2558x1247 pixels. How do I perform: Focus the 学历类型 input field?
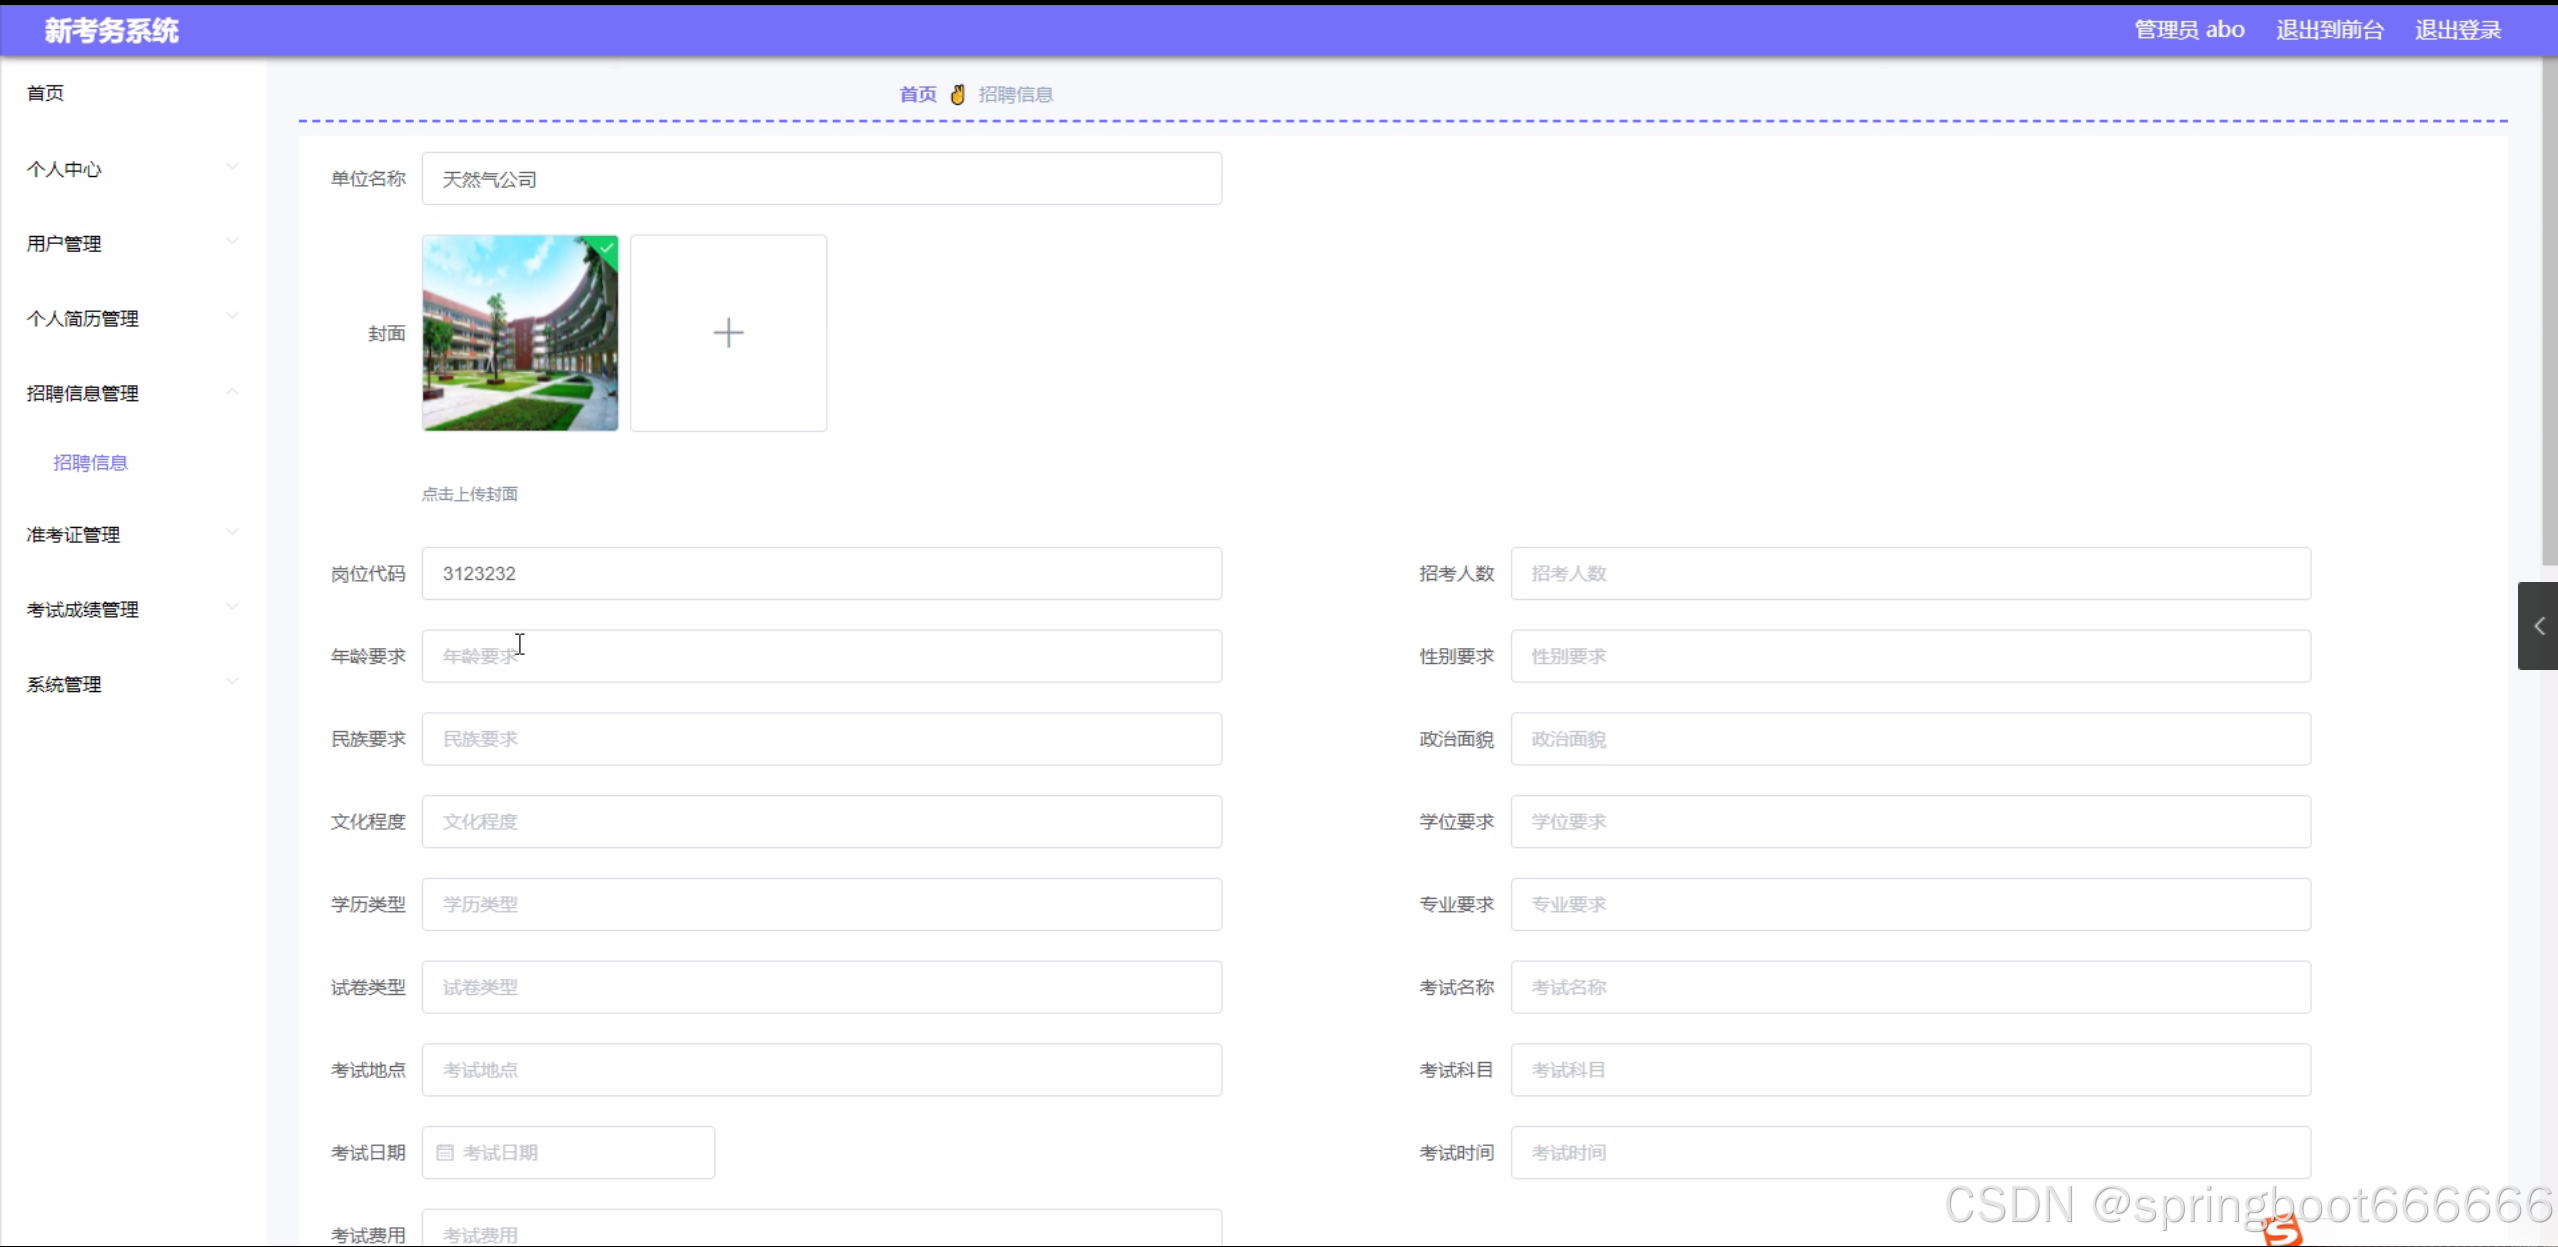(x=822, y=905)
